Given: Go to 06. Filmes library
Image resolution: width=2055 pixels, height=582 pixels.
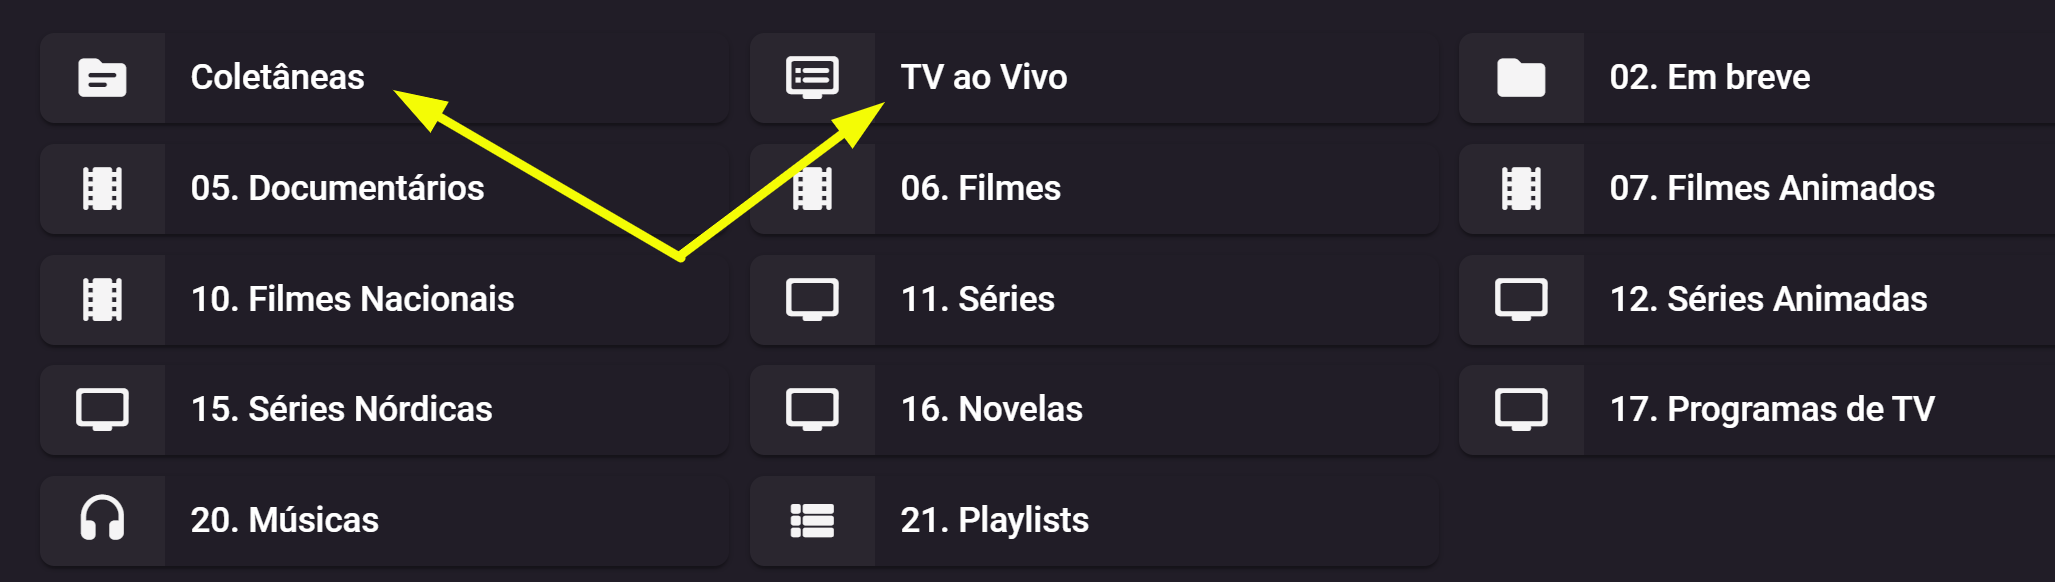Looking at the screenshot, I should pos(980,189).
